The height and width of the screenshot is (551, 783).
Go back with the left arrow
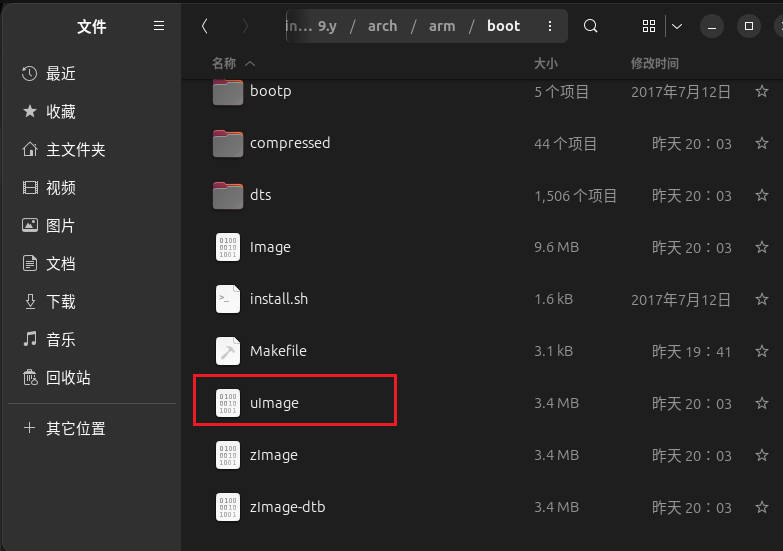click(205, 26)
